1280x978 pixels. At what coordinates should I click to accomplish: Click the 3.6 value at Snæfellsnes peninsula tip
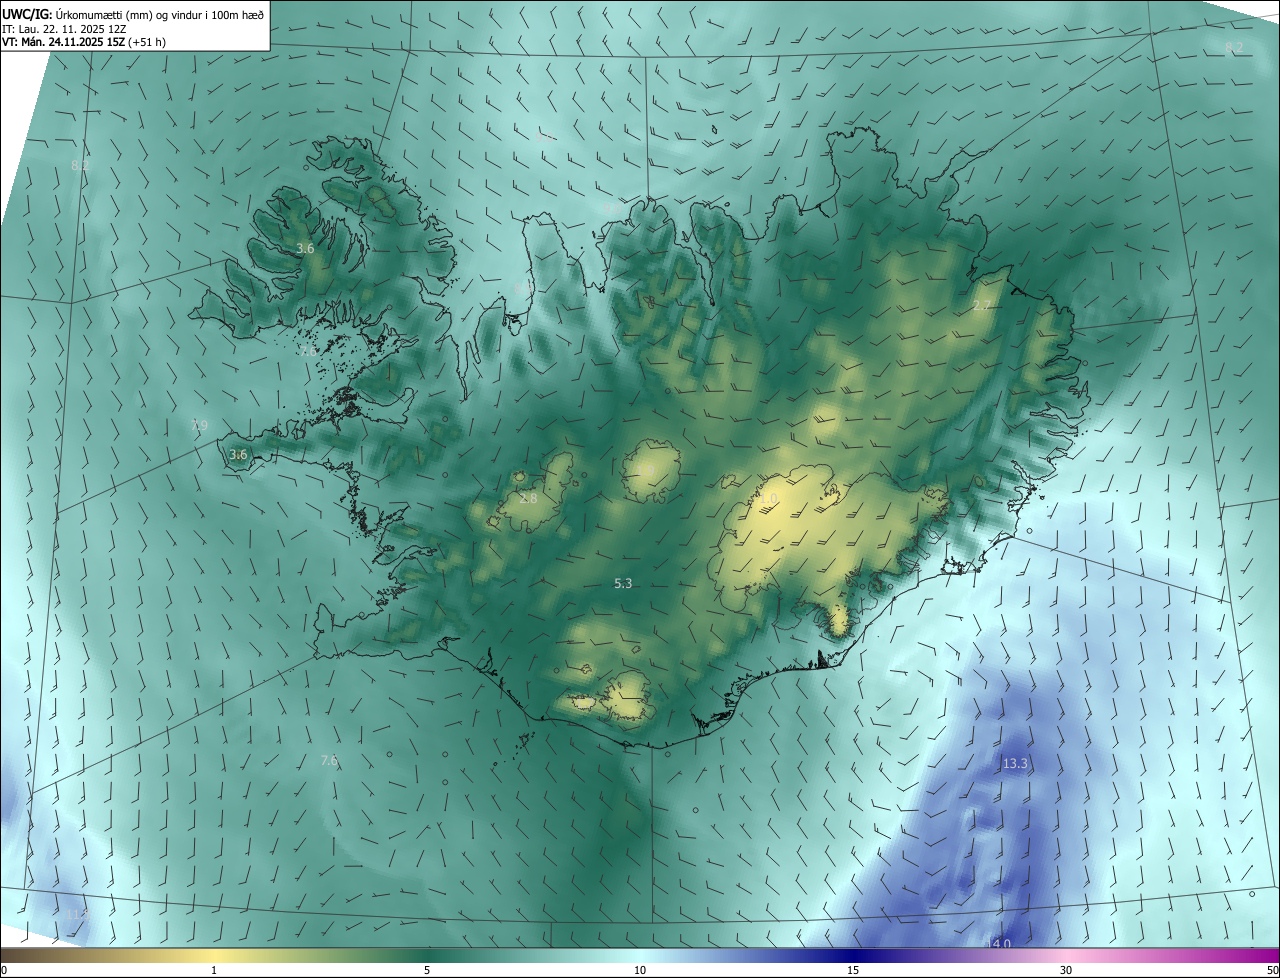238,454
